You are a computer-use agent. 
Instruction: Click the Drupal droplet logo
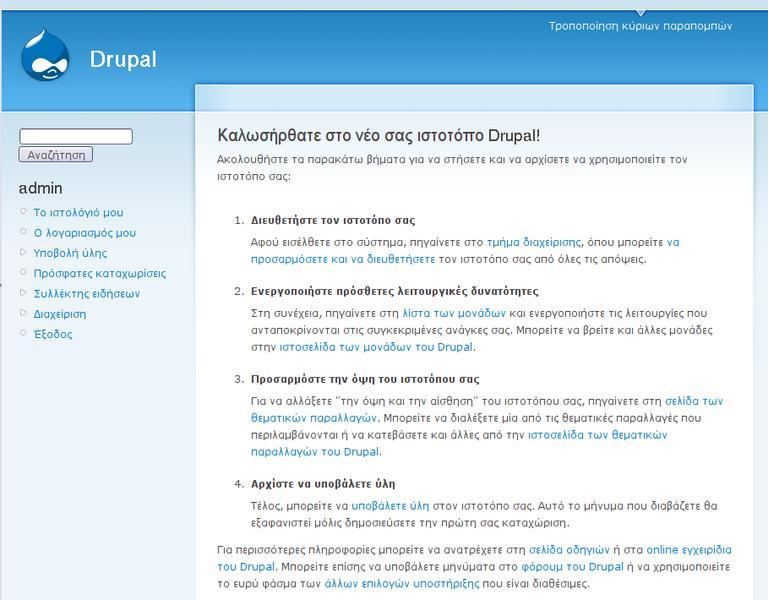[45, 55]
